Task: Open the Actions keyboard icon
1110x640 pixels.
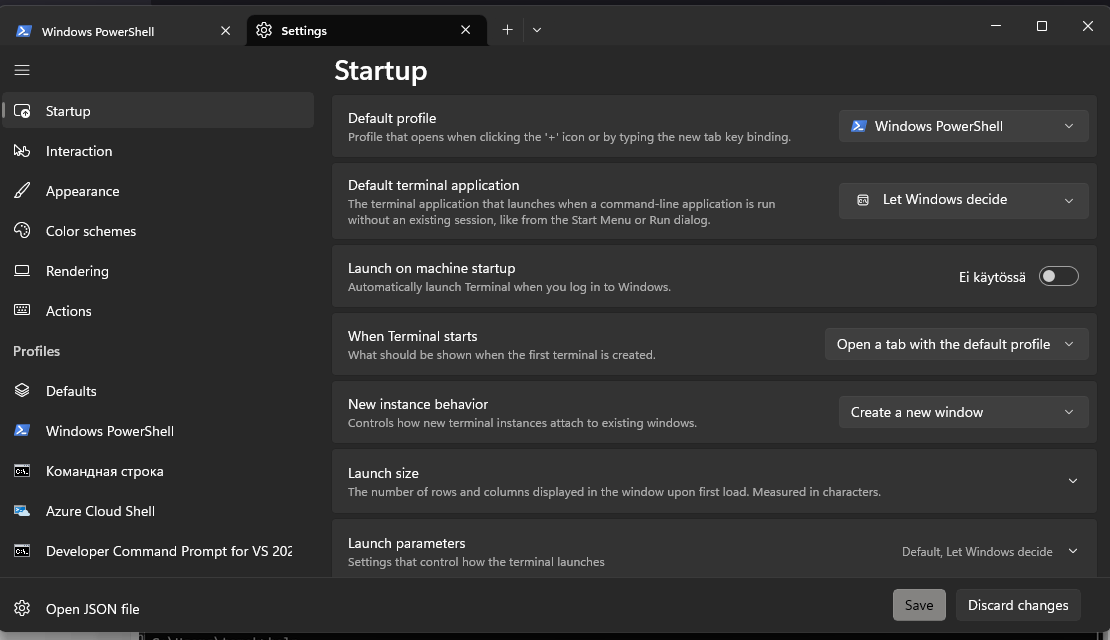Action: 23,311
